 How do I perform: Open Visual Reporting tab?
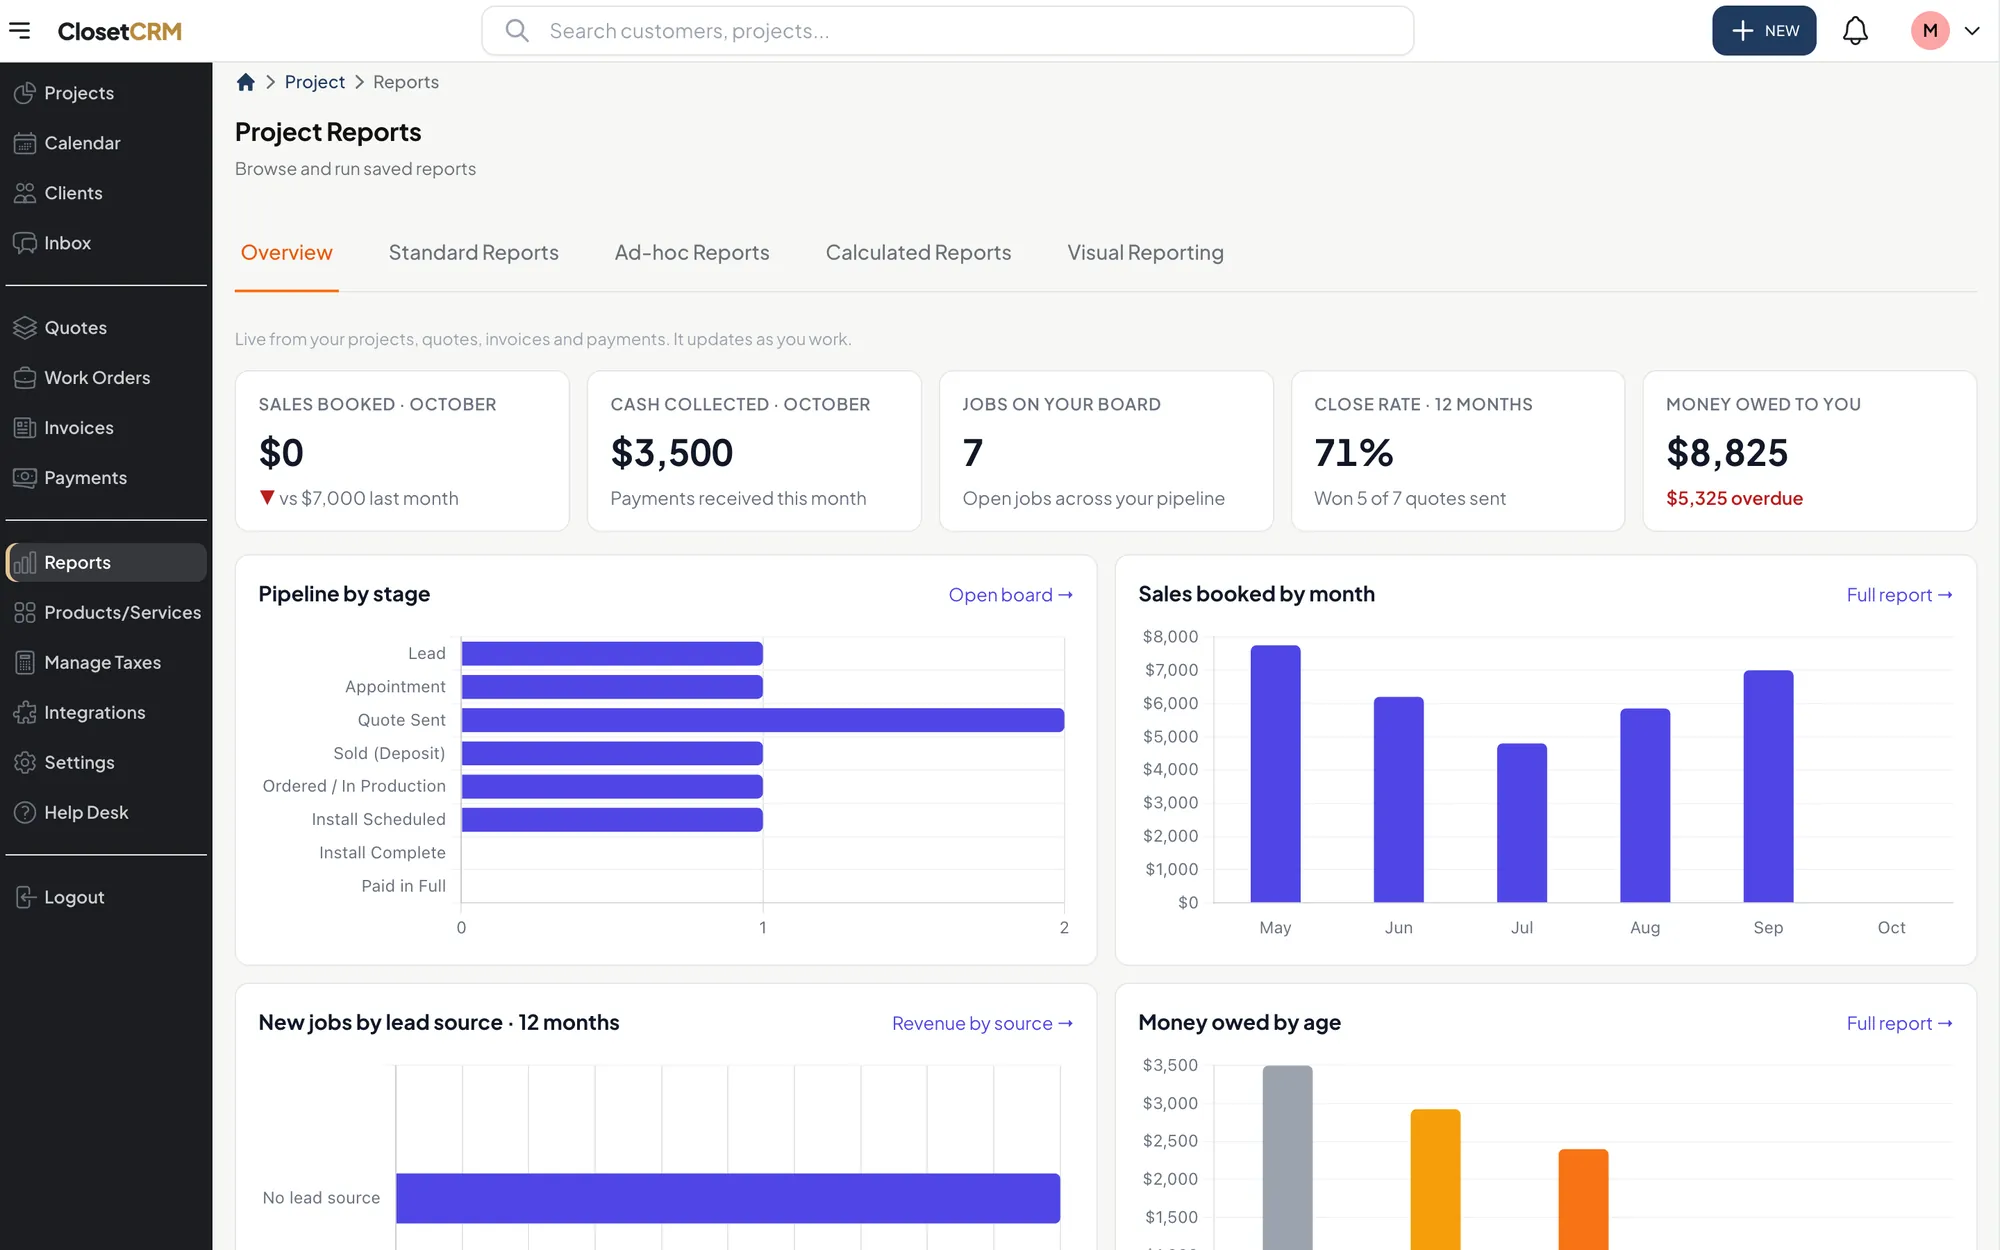(1145, 253)
